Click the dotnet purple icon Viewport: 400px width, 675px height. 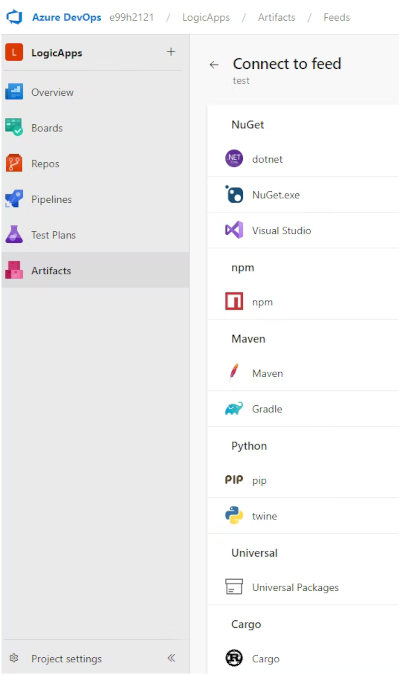point(234,158)
